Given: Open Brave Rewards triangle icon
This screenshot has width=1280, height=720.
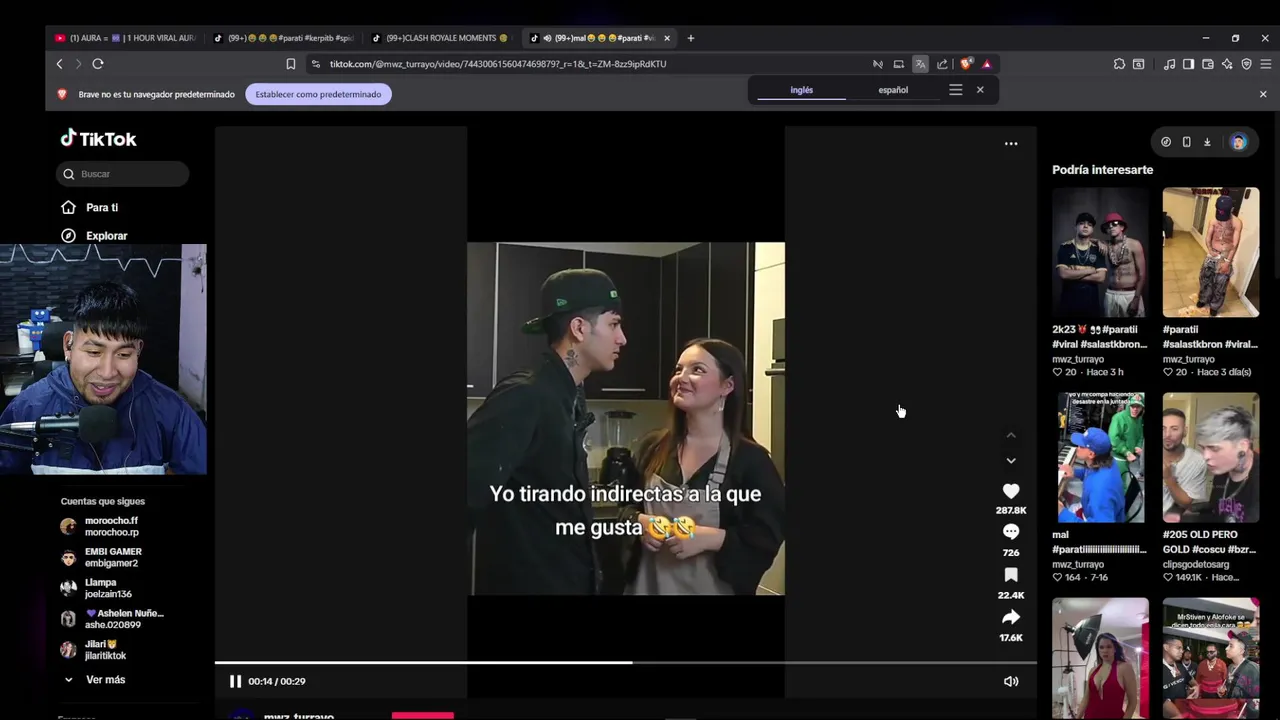Looking at the screenshot, I should 987,64.
